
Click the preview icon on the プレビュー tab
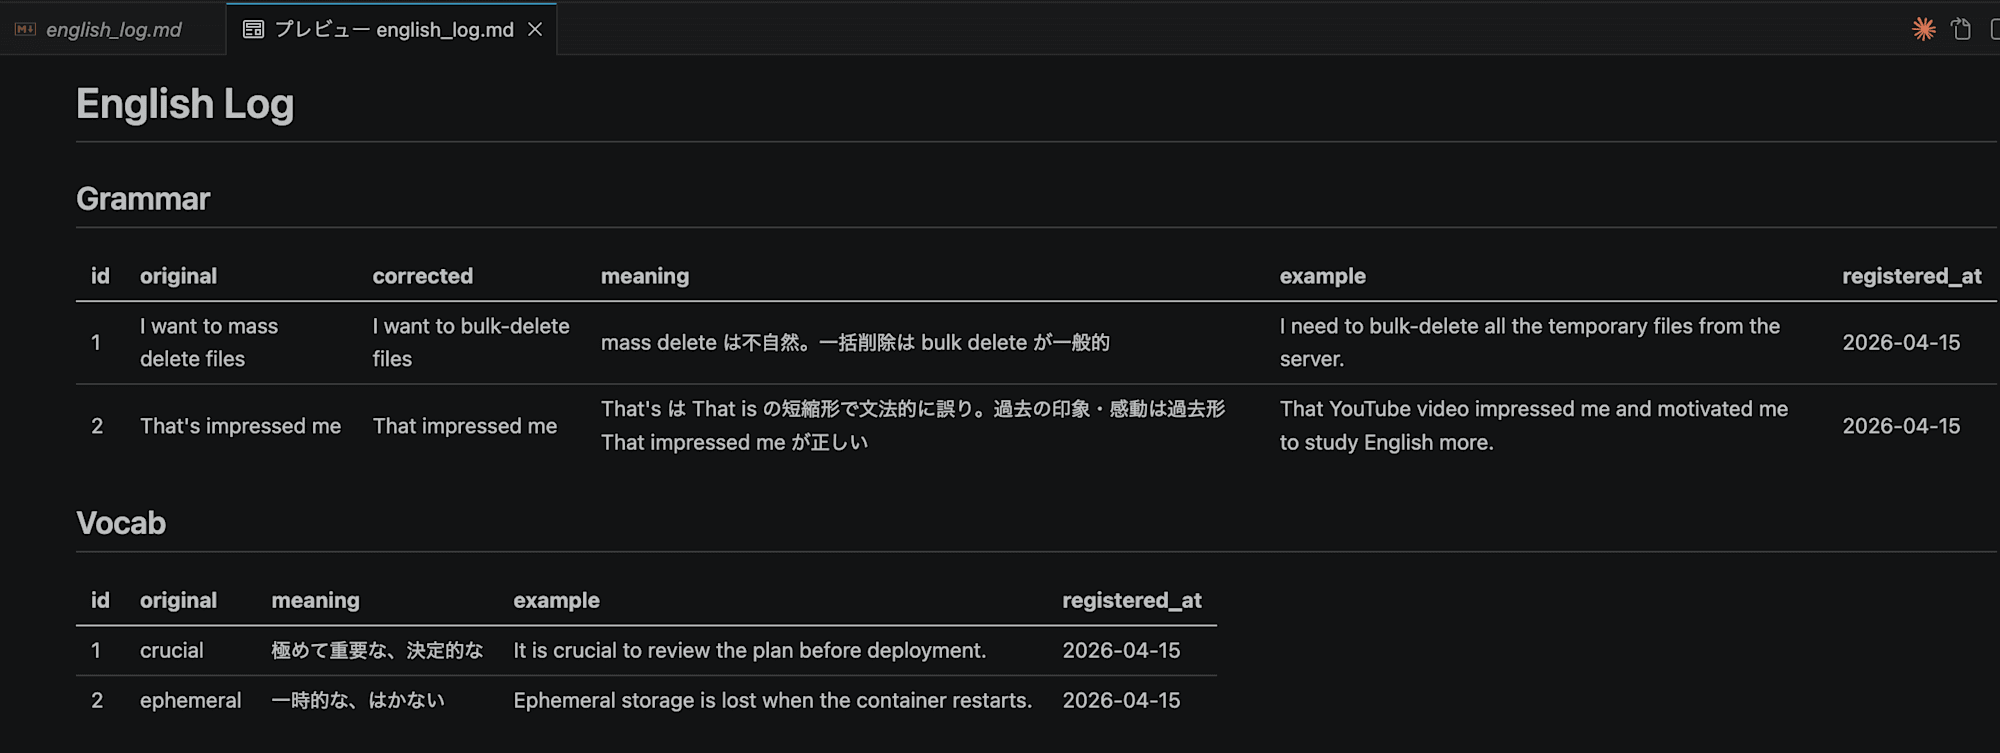coord(254,29)
